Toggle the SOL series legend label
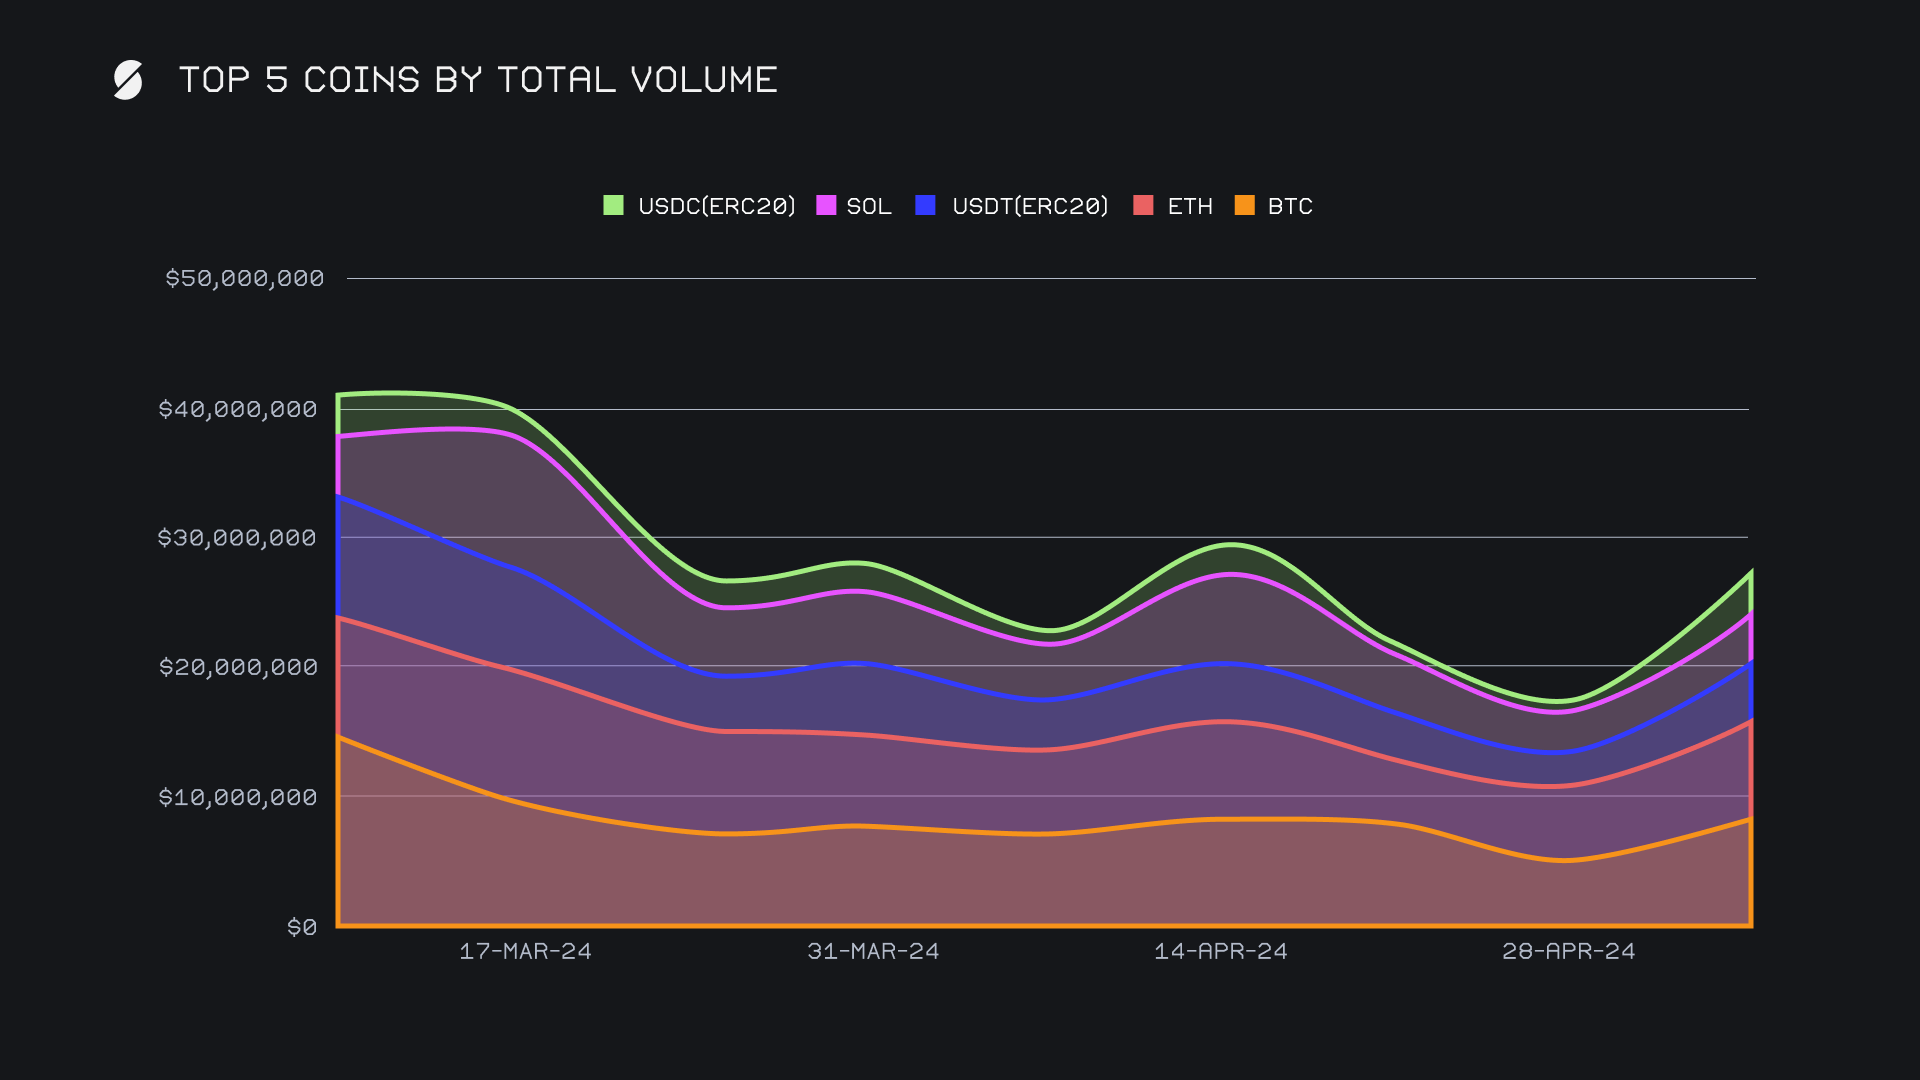The image size is (1920, 1080). tap(868, 206)
